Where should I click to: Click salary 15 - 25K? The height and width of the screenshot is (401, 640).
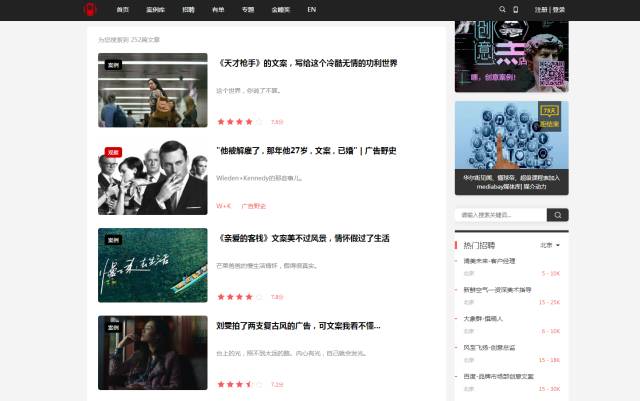click(x=549, y=302)
